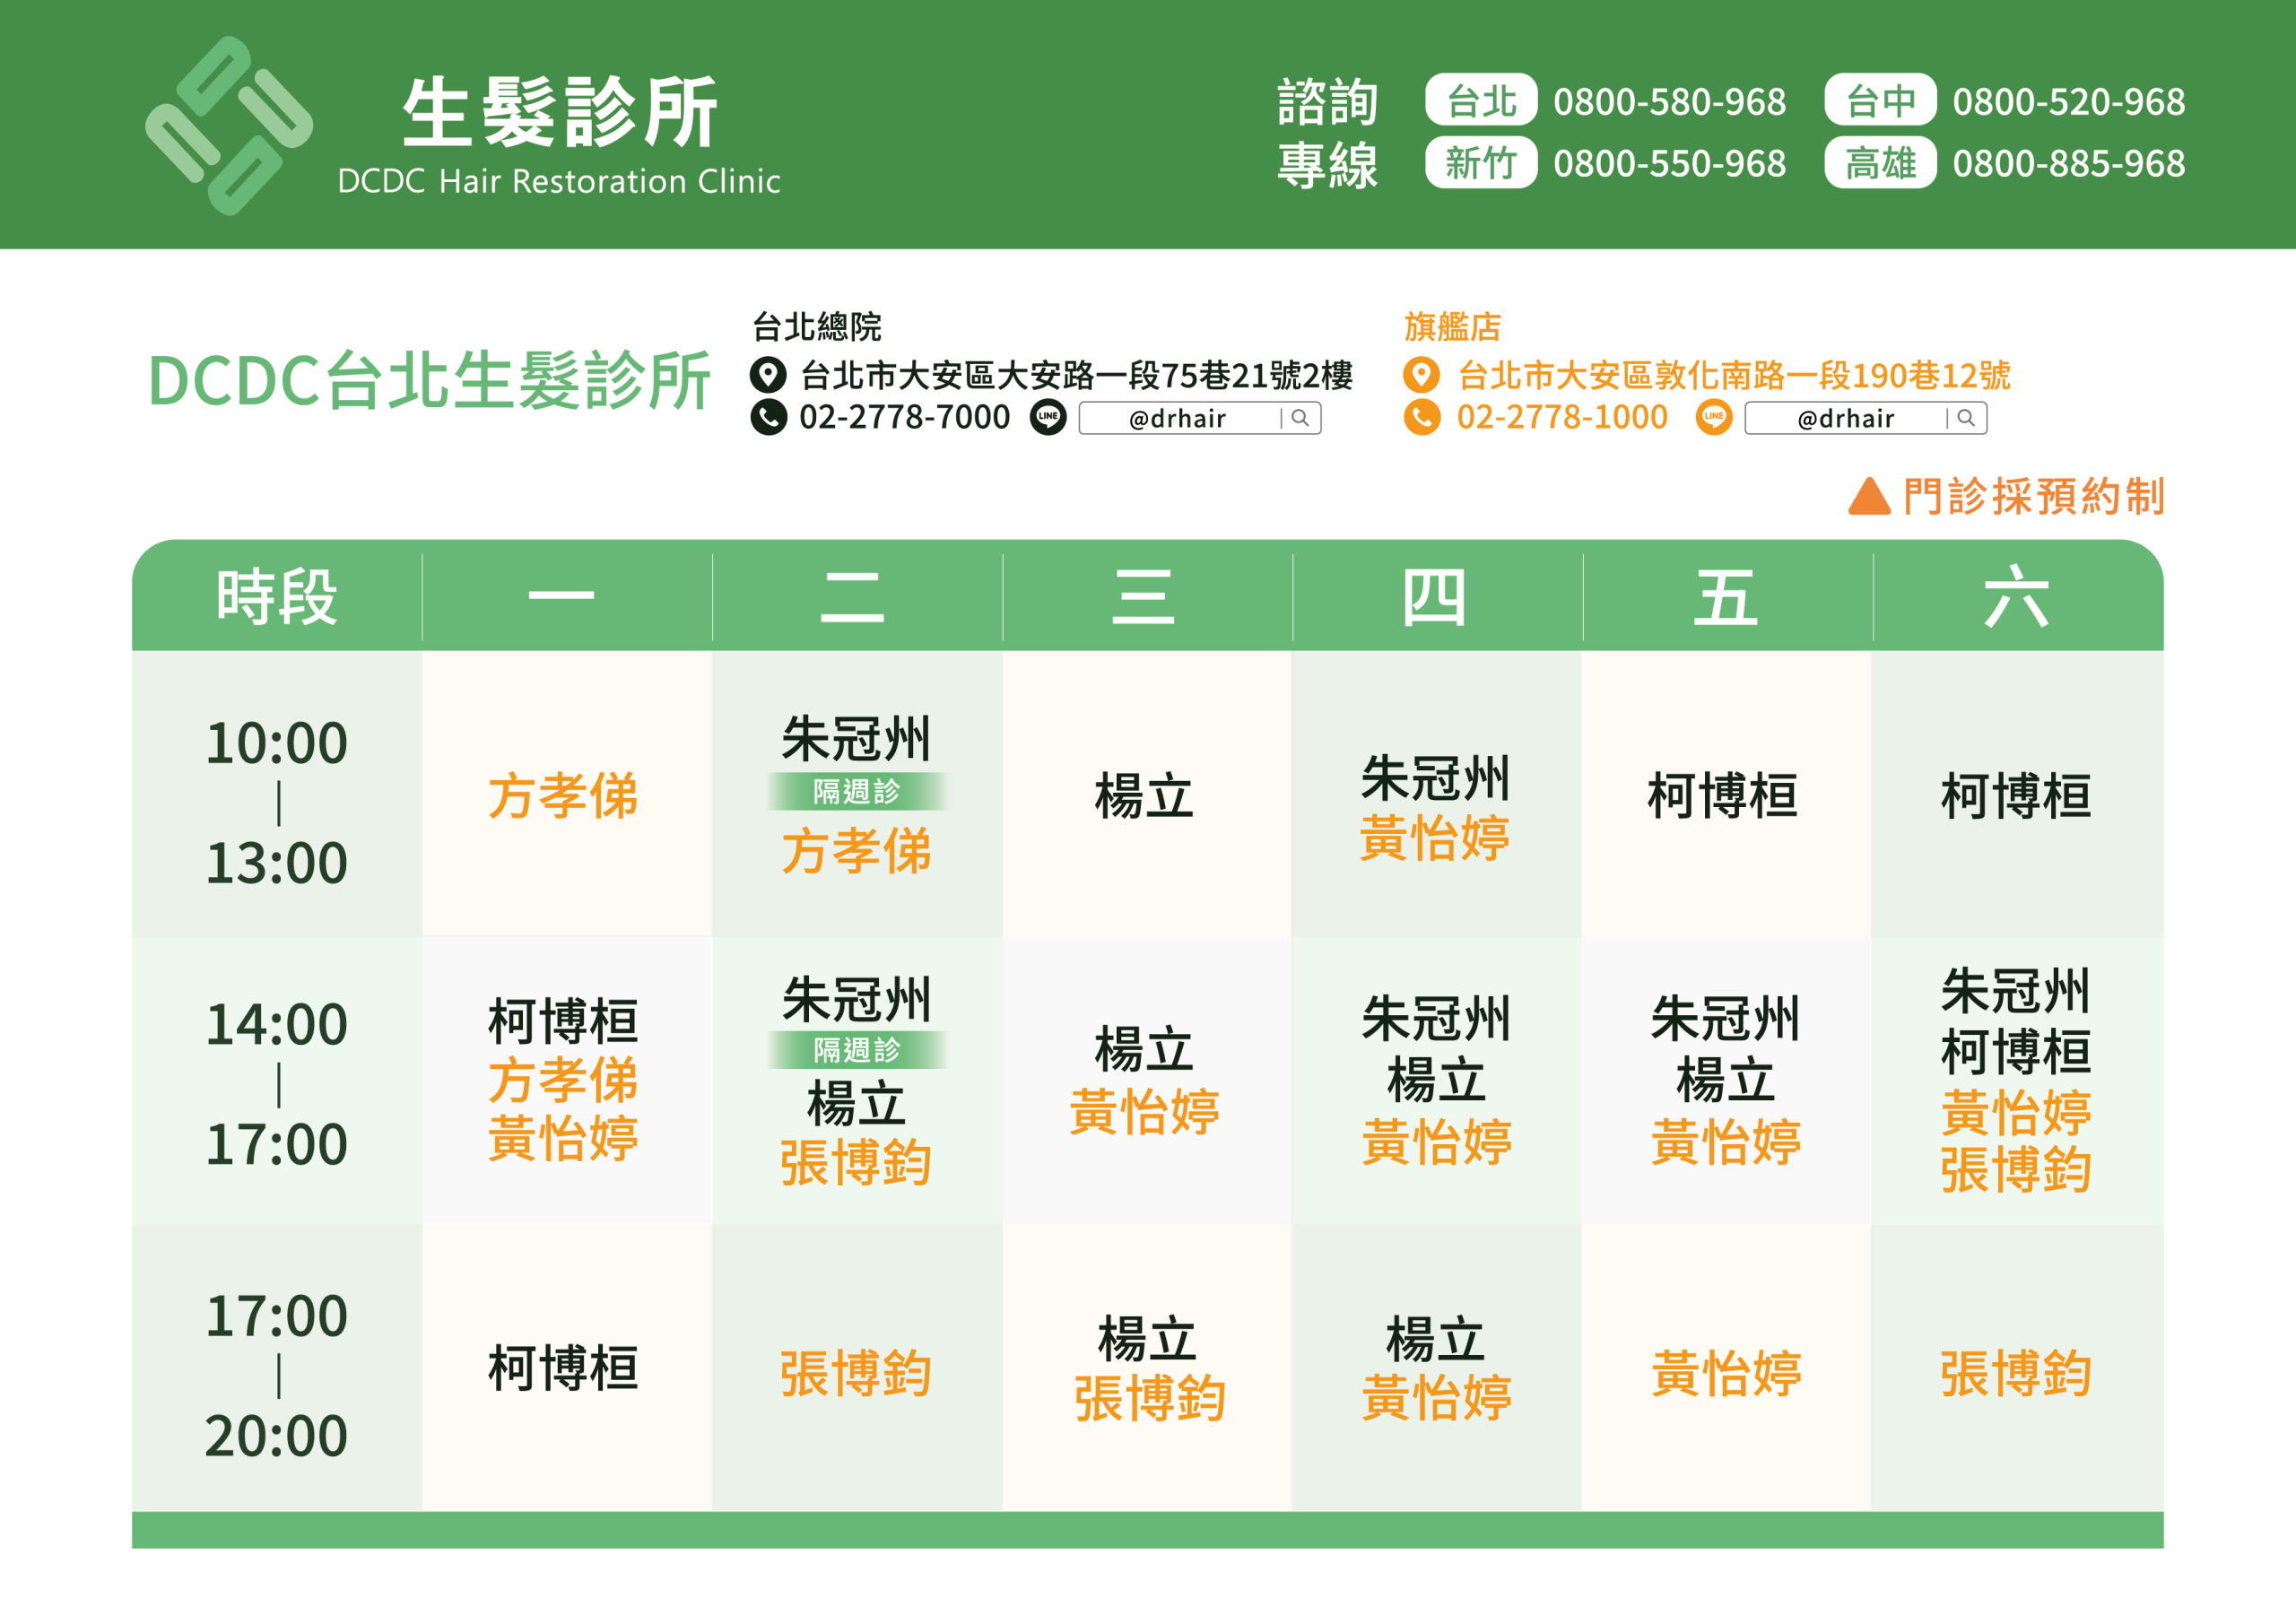2296x1624 pixels.
Task: Click the black phone icon
Action: [x=768, y=417]
